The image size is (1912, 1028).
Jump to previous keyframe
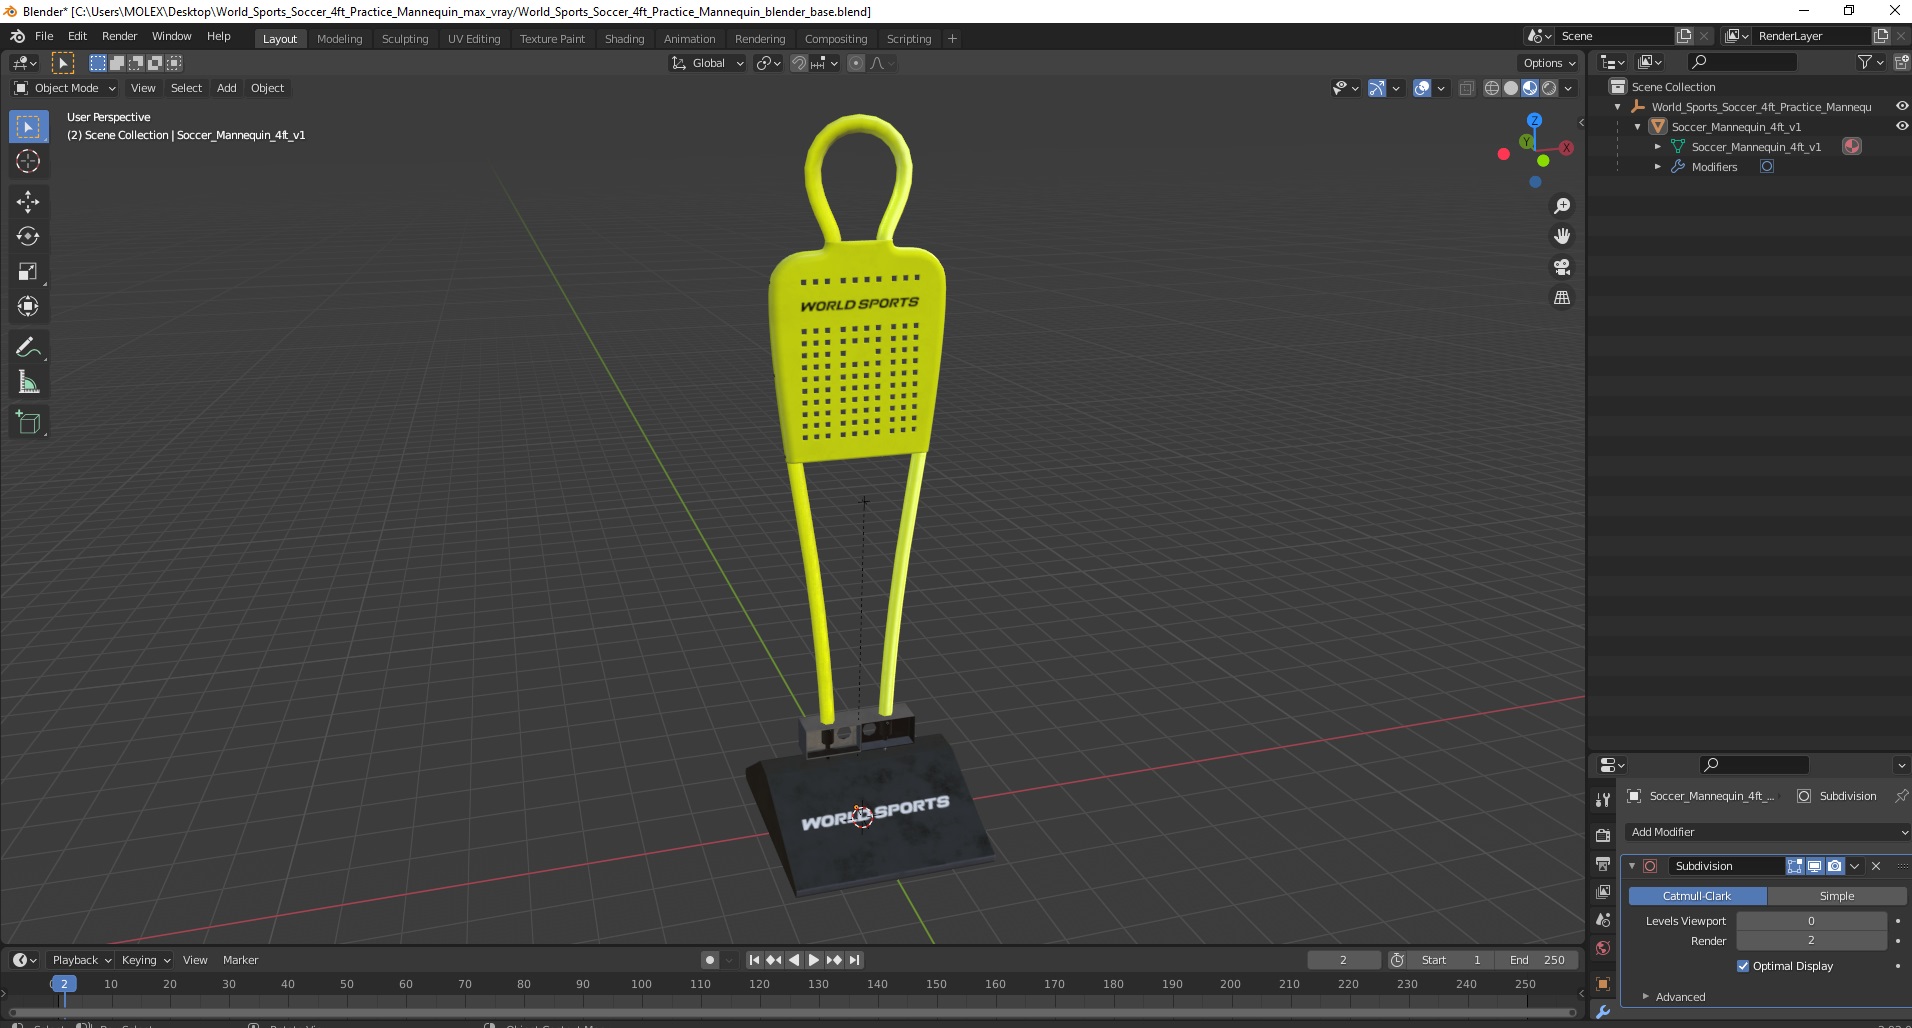(x=774, y=960)
